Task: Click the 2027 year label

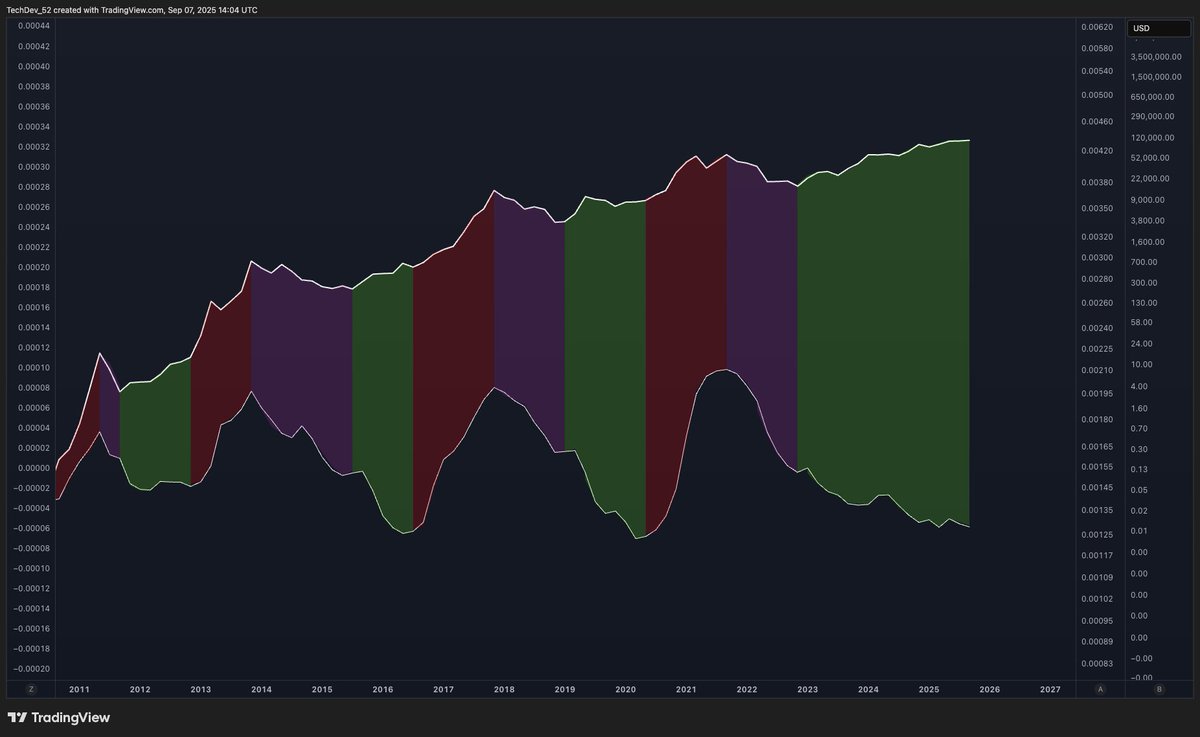Action: click(x=1051, y=690)
